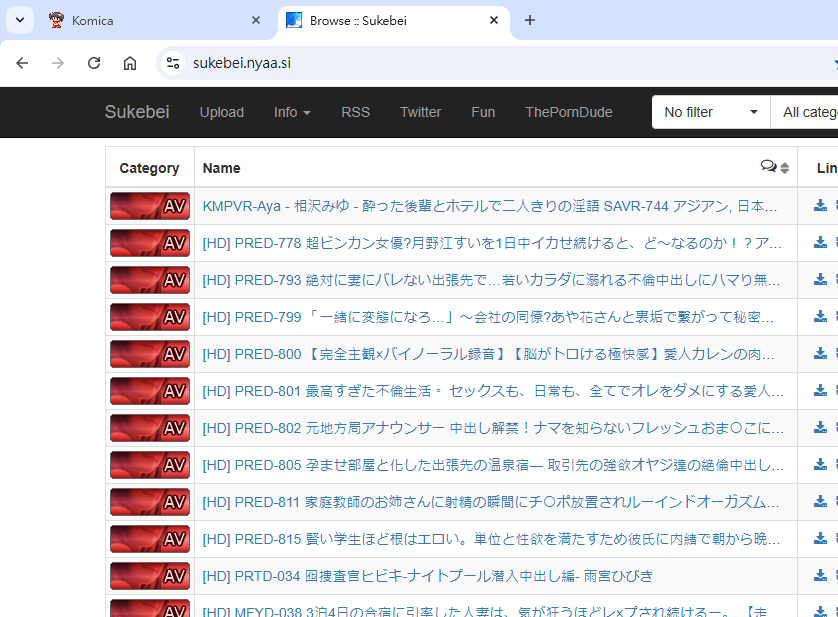Image resolution: width=838 pixels, height=617 pixels.
Task: Open the PRED-801 torrent link
Action: (493, 391)
